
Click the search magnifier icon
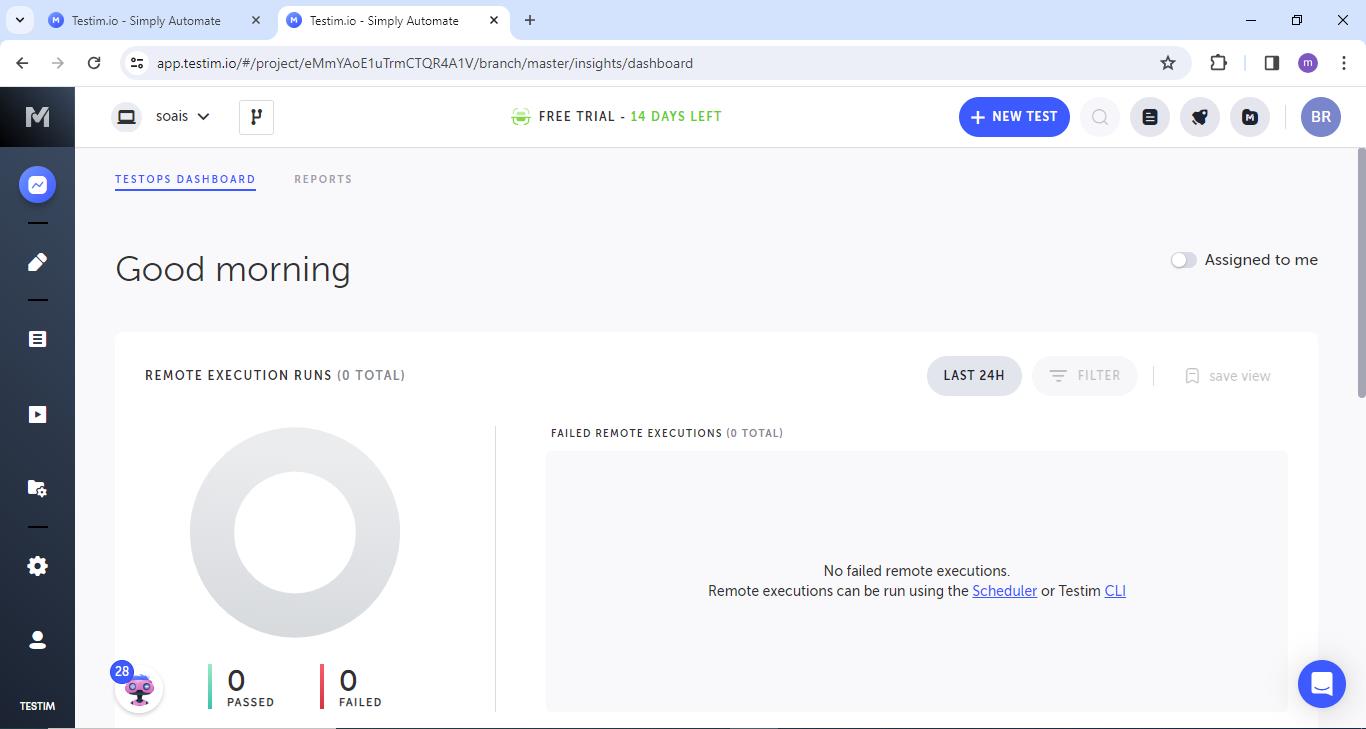[x=1099, y=117]
